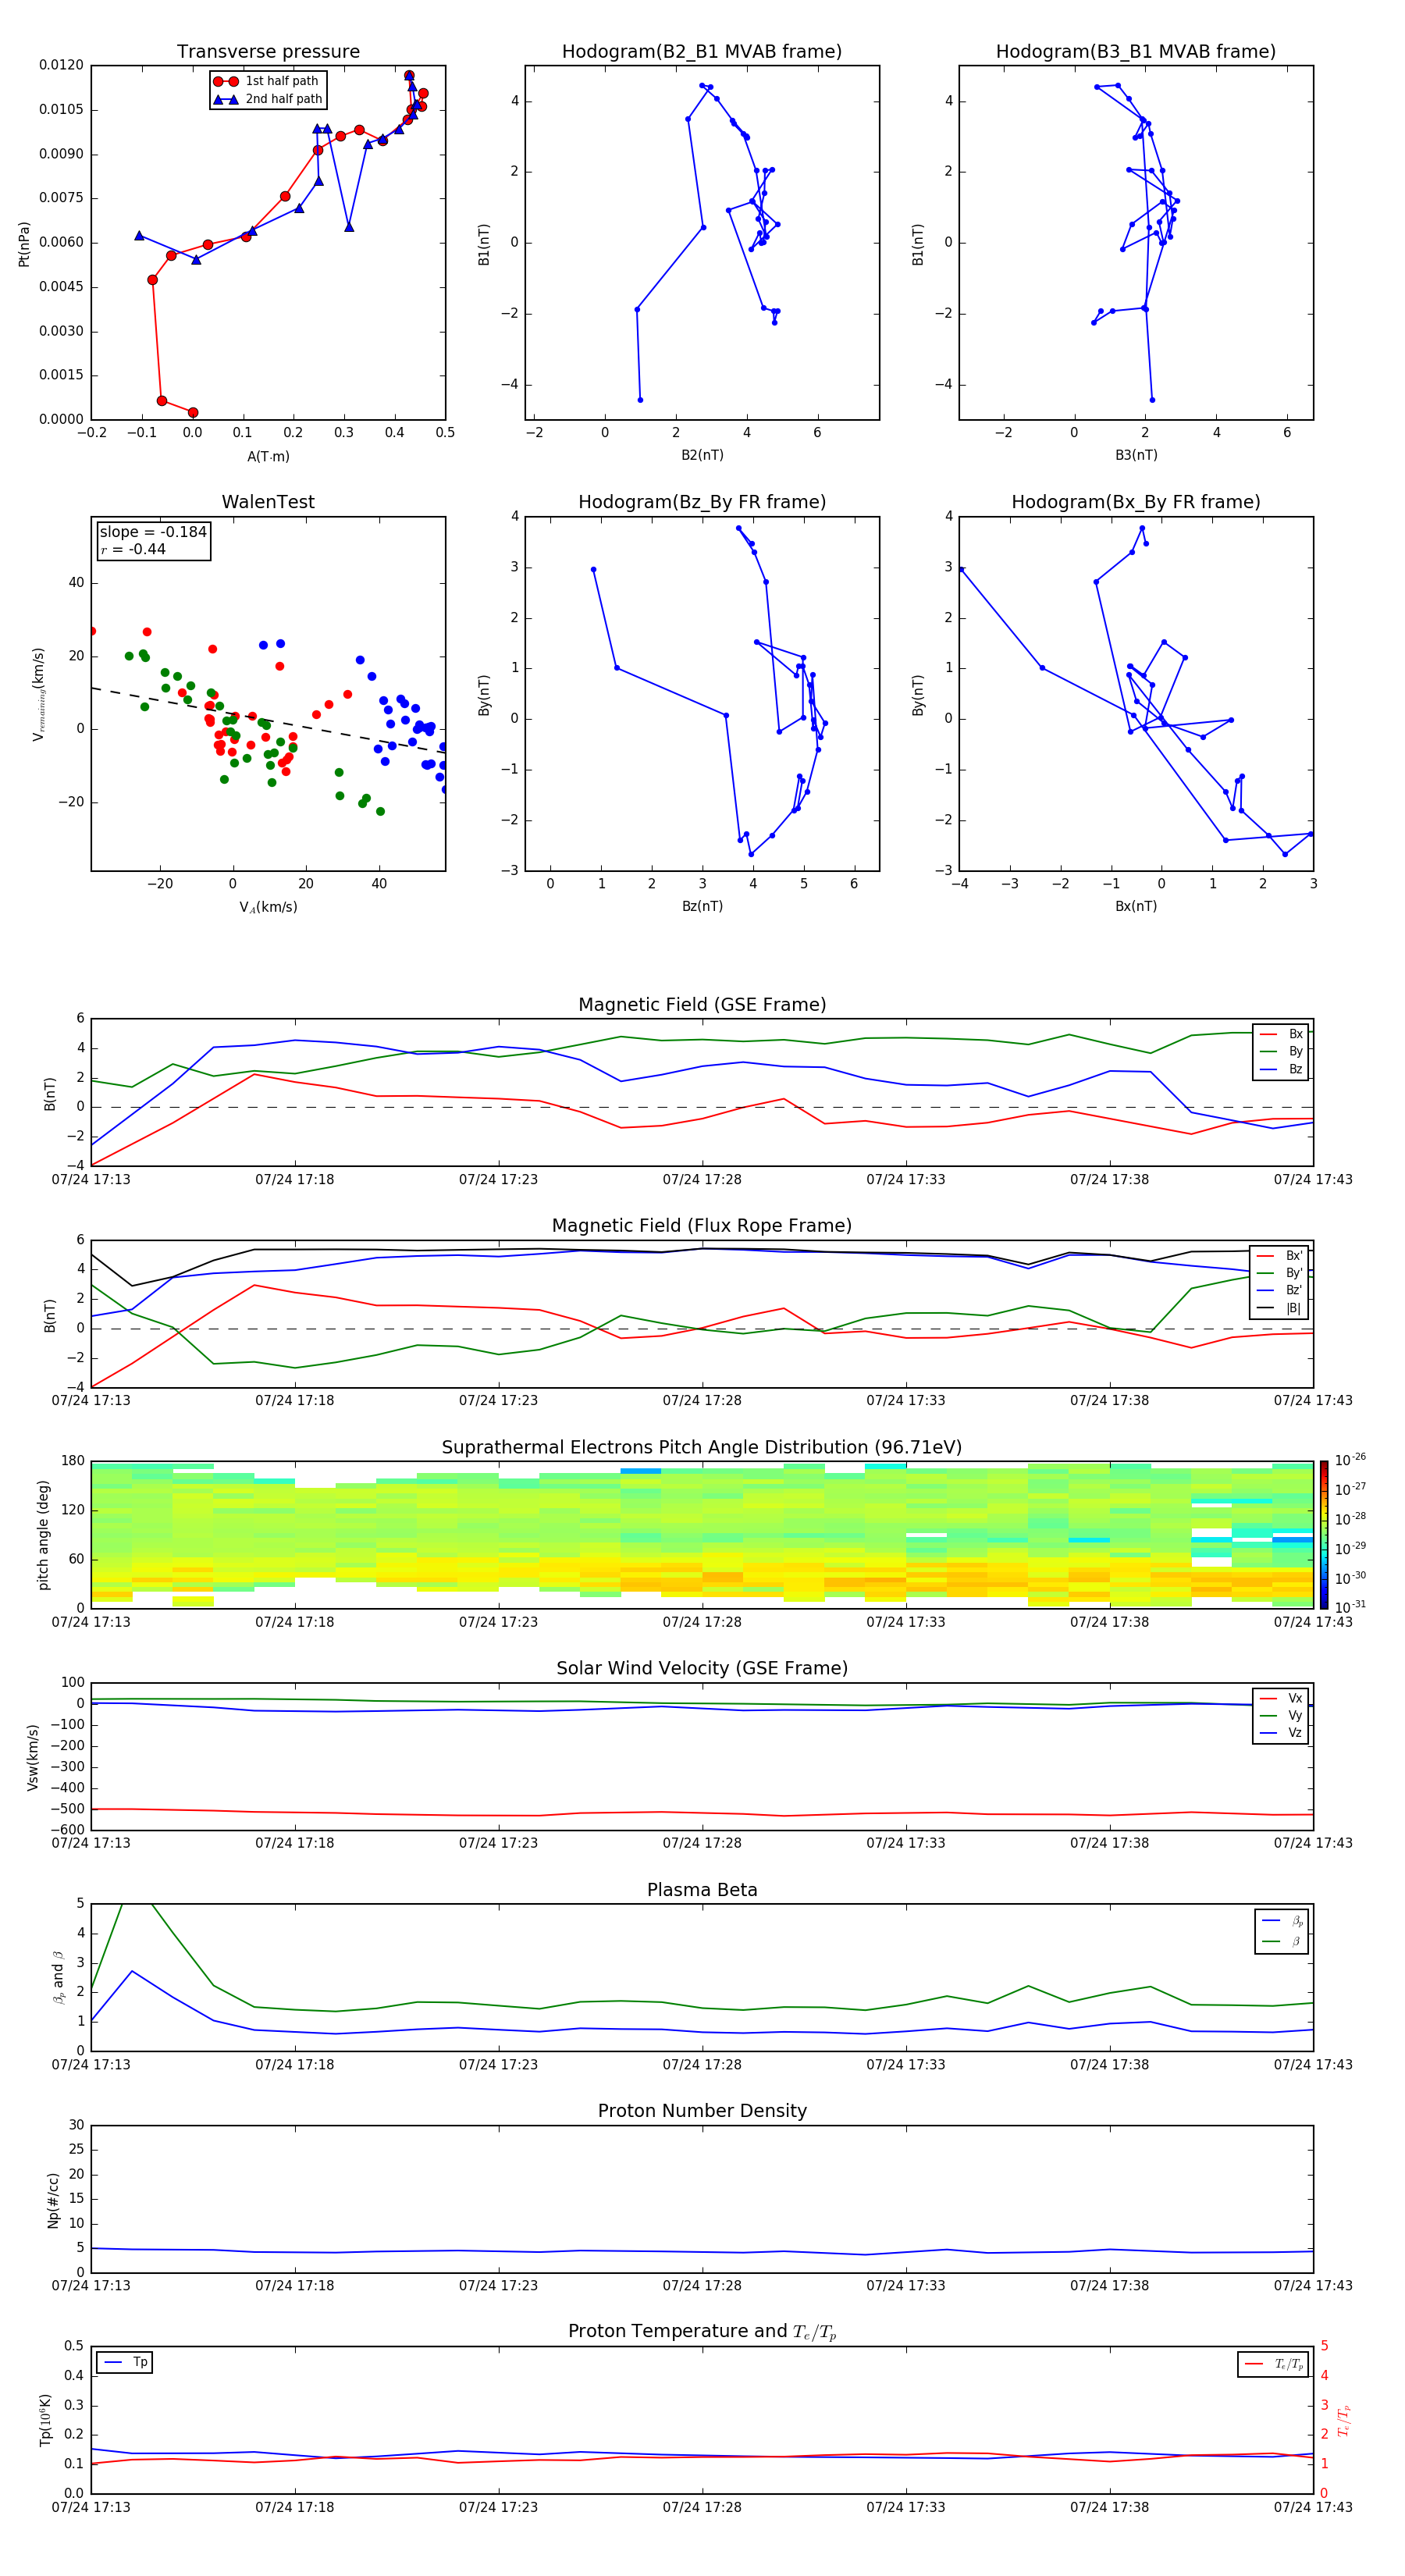Screen dimensions: 1405x2576
Task: Click the "slope = -0.184" annotation
Action: click(x=153, y=532)
